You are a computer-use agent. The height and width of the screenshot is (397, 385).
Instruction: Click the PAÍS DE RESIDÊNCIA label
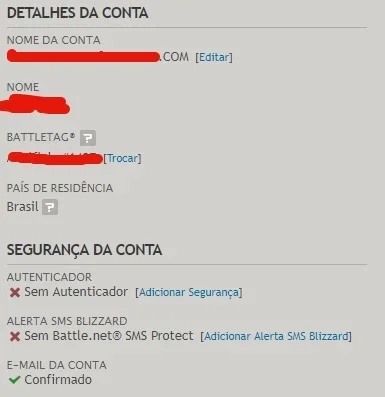[x=60, y=188]
